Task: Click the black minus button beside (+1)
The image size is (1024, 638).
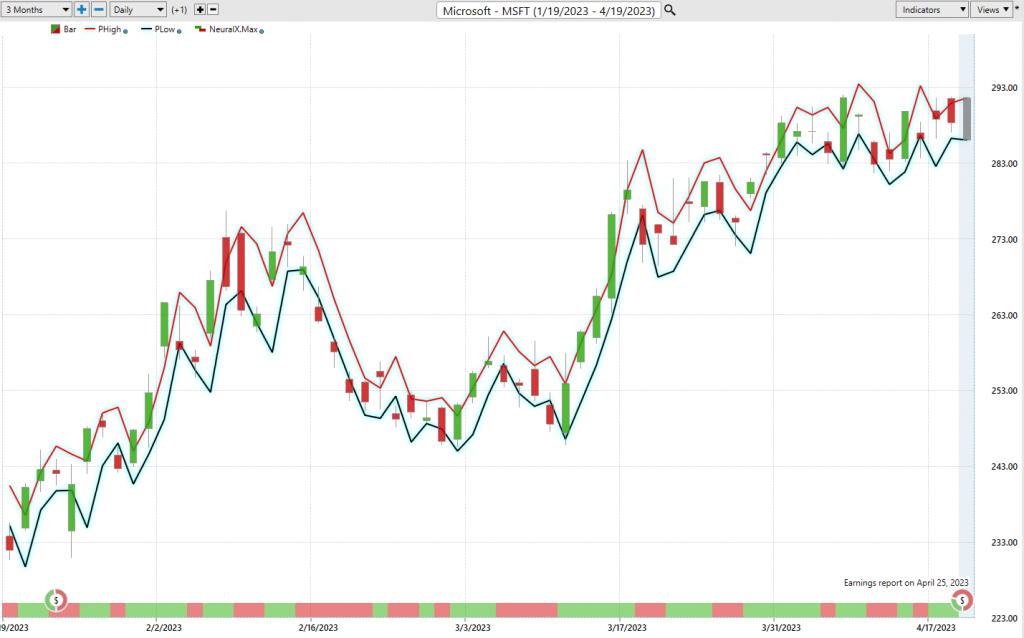Action: click(x=212, y=10)
